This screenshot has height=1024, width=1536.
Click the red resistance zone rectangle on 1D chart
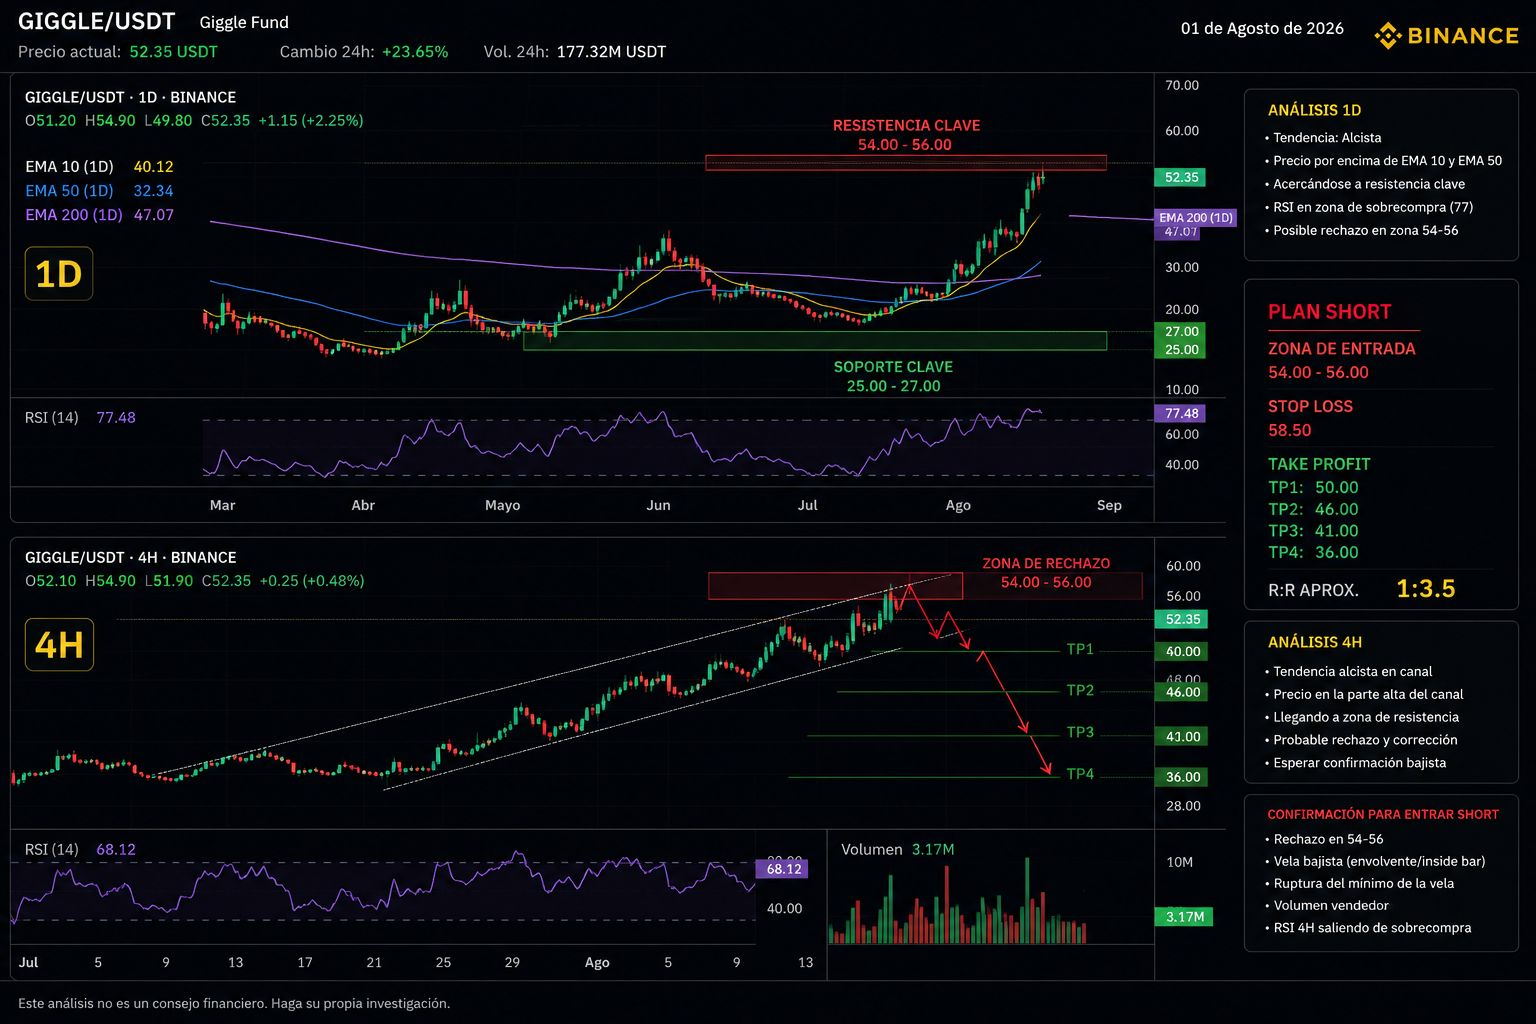click(x=906, y=163)
